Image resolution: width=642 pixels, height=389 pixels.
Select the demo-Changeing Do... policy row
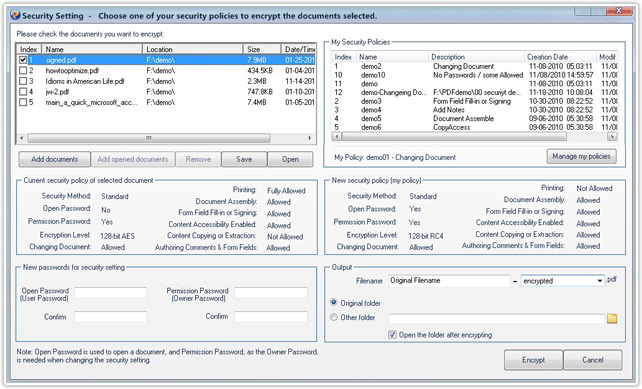point(475,92)
